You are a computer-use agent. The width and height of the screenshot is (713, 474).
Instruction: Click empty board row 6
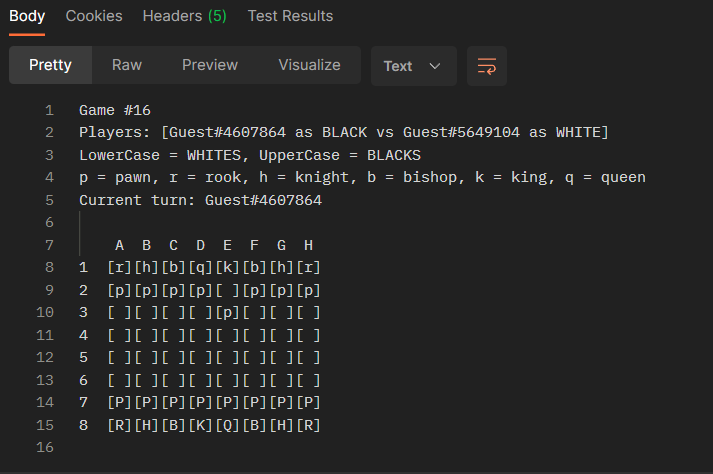(x=200, y=380)
